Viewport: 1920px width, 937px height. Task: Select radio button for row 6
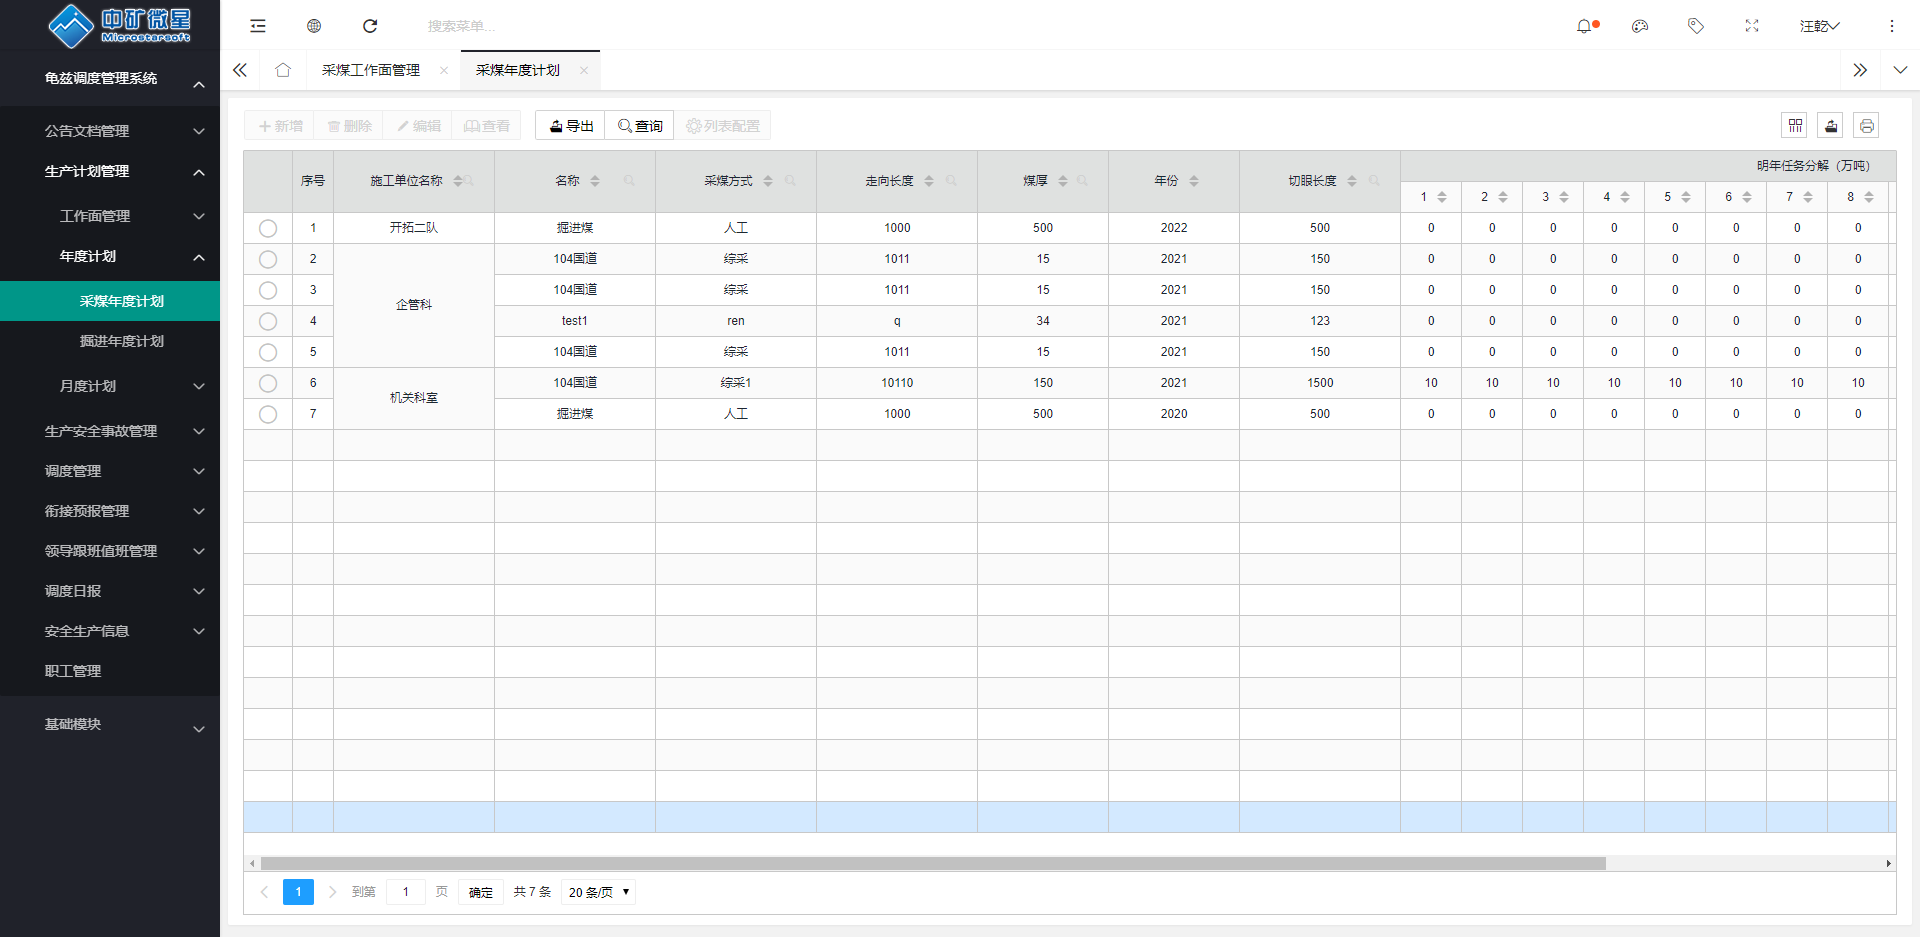[268, 383]
